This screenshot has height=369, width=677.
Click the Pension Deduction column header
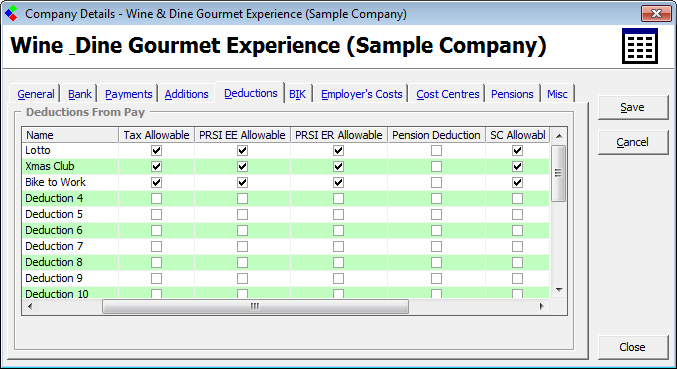coord(437,135)
